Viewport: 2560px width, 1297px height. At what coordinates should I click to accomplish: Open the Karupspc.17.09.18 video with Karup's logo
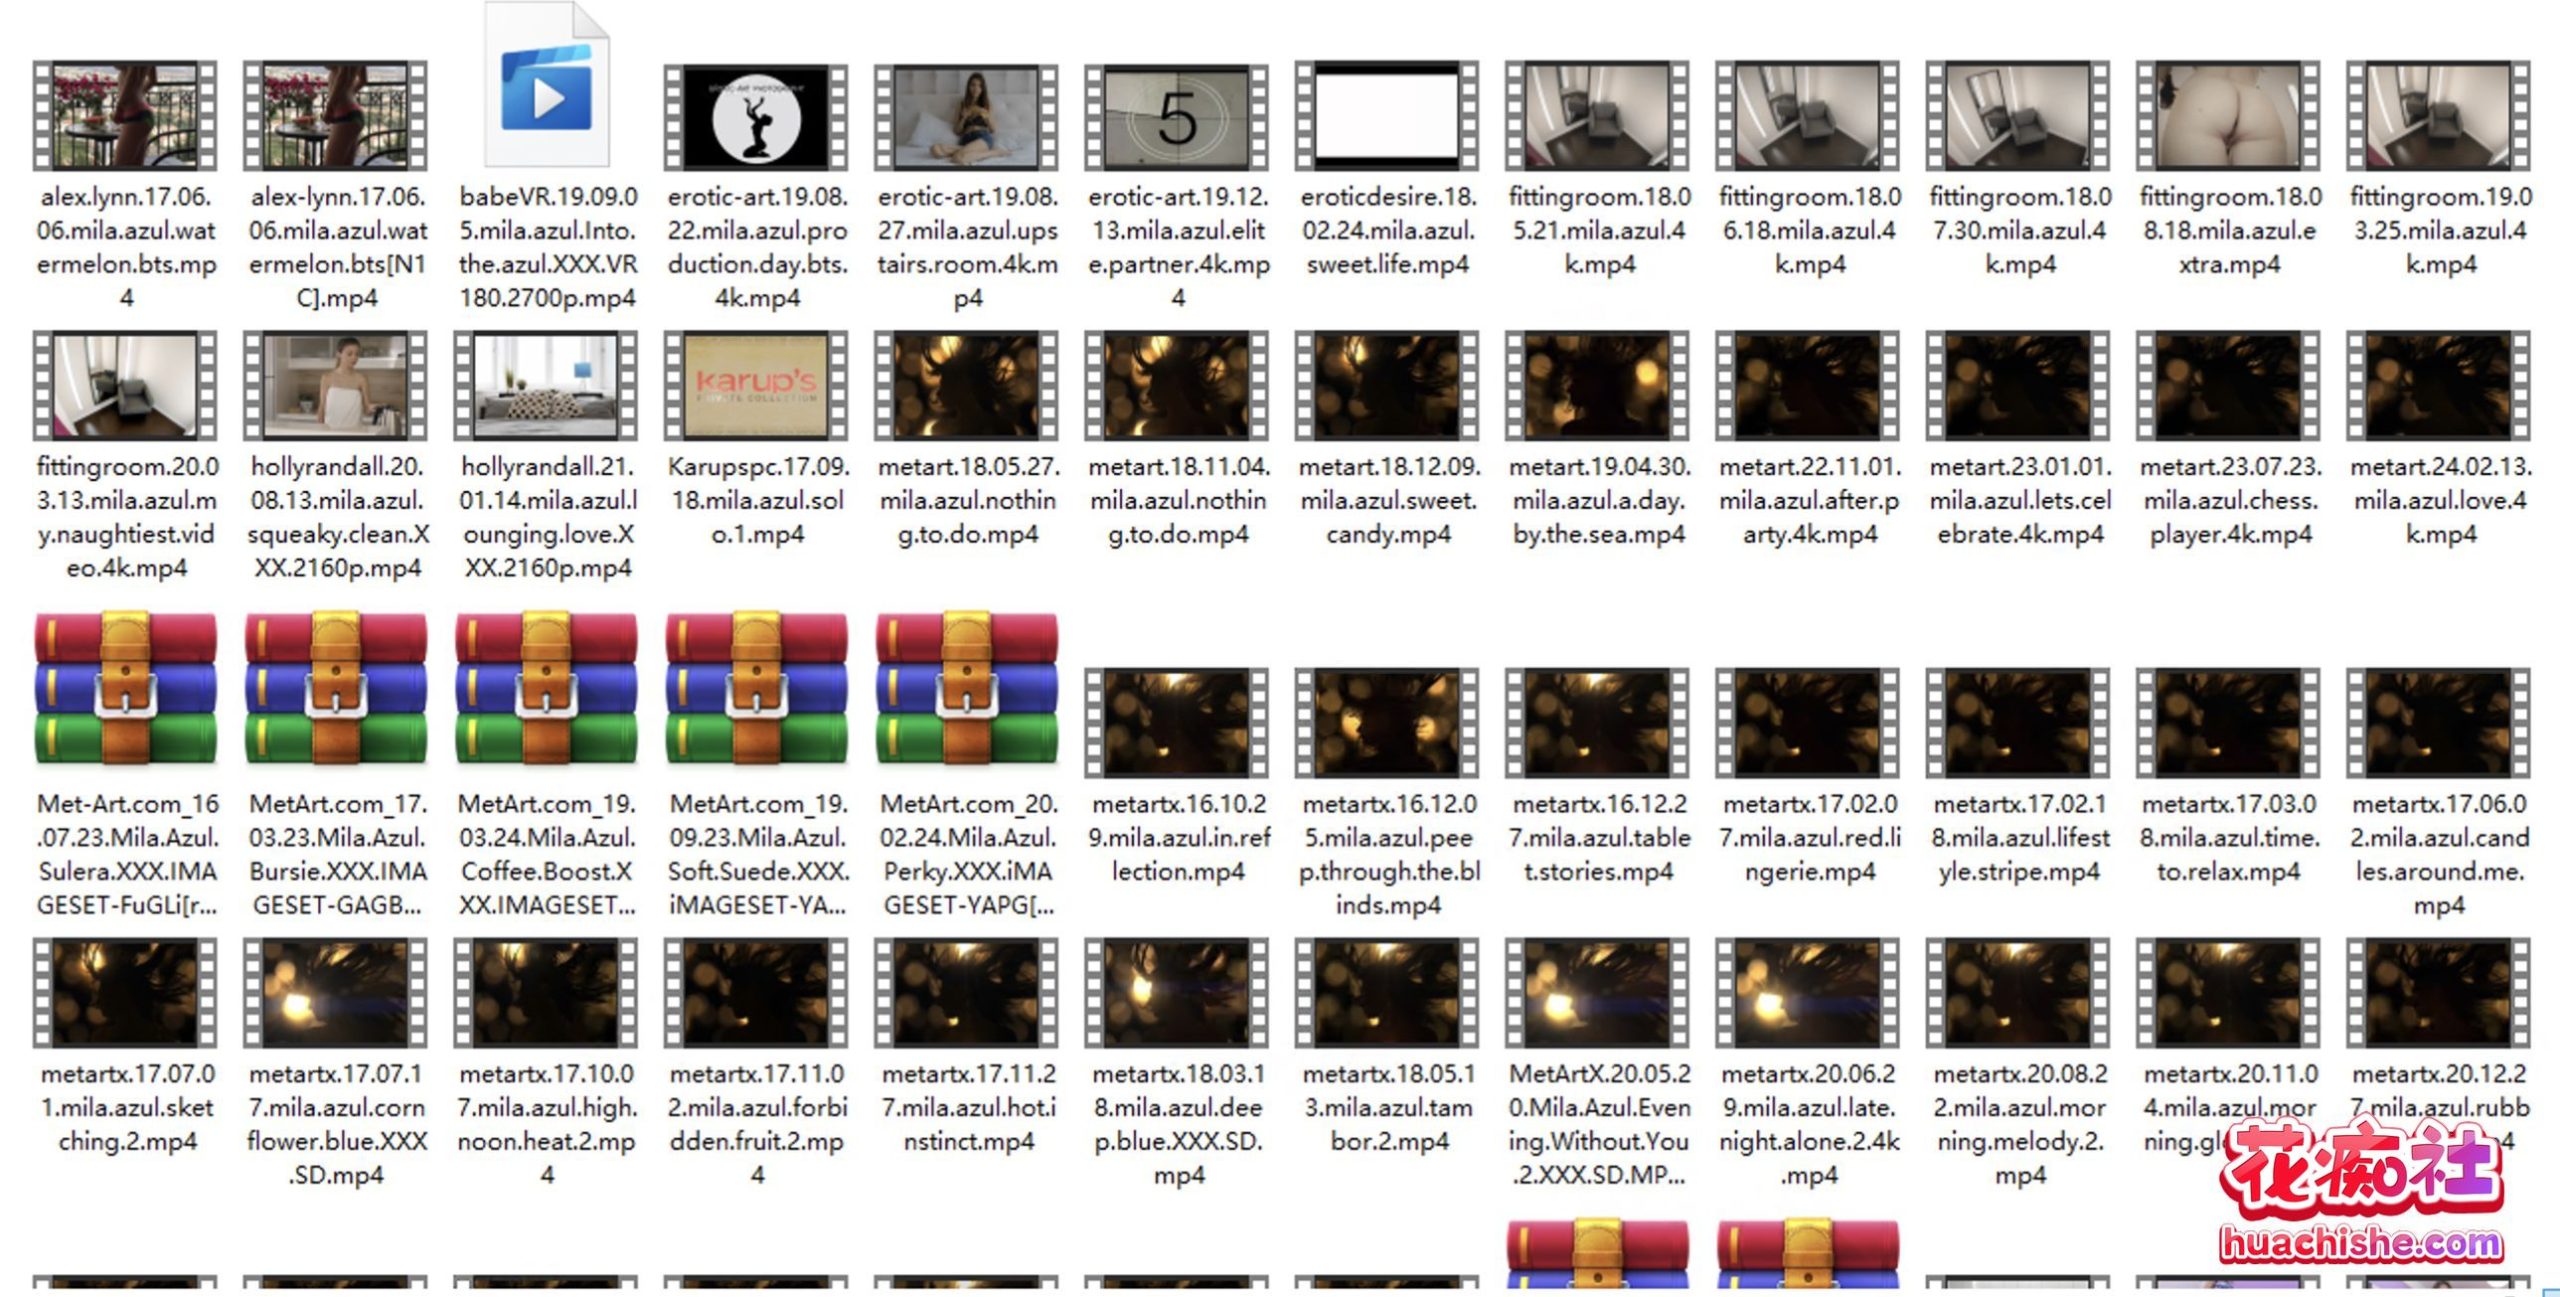pos(757,386)
